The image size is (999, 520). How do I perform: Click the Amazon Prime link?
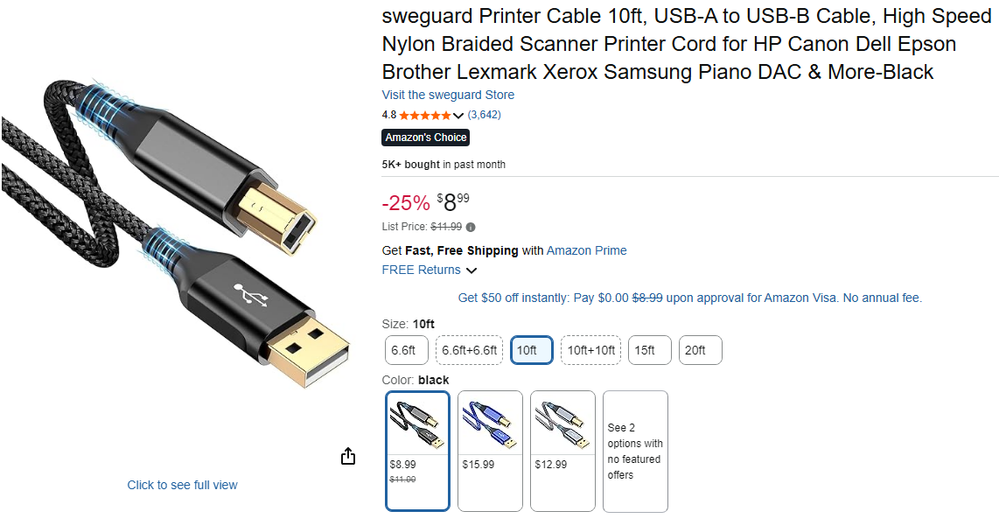click(x=586, y=251)
